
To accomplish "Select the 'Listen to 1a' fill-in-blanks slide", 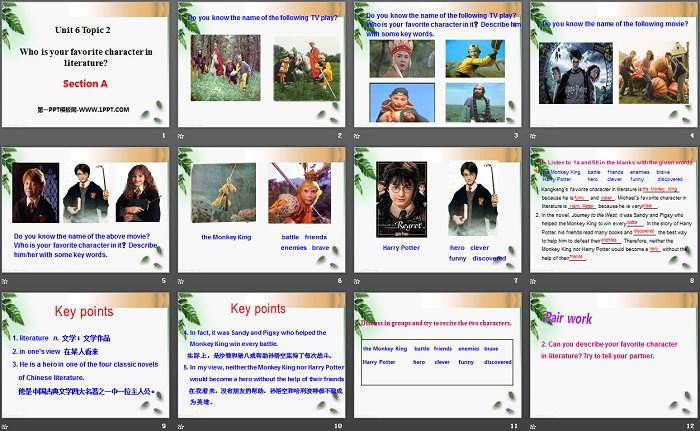I will pyautogui.click(x=613, y=210).
